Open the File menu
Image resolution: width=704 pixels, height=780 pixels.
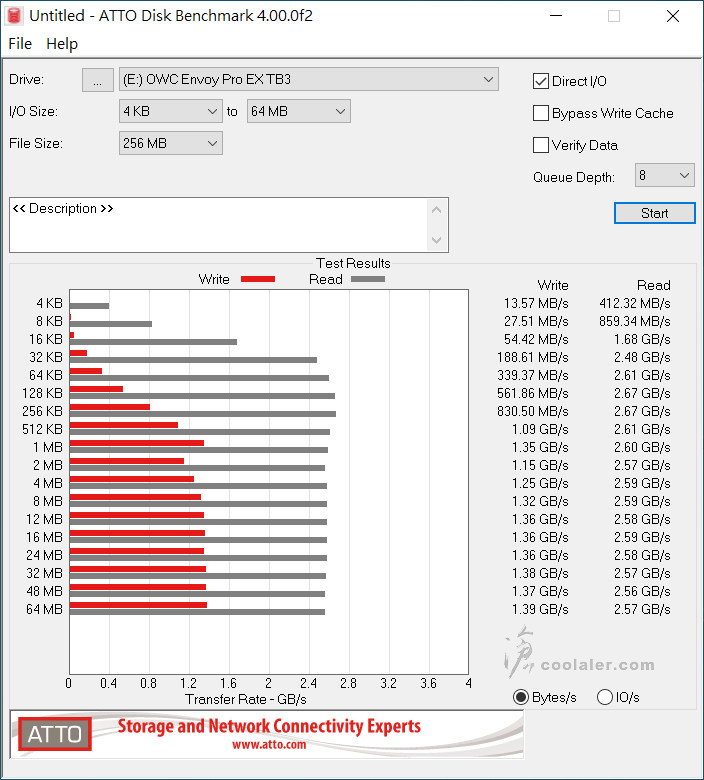click(20, 44)
